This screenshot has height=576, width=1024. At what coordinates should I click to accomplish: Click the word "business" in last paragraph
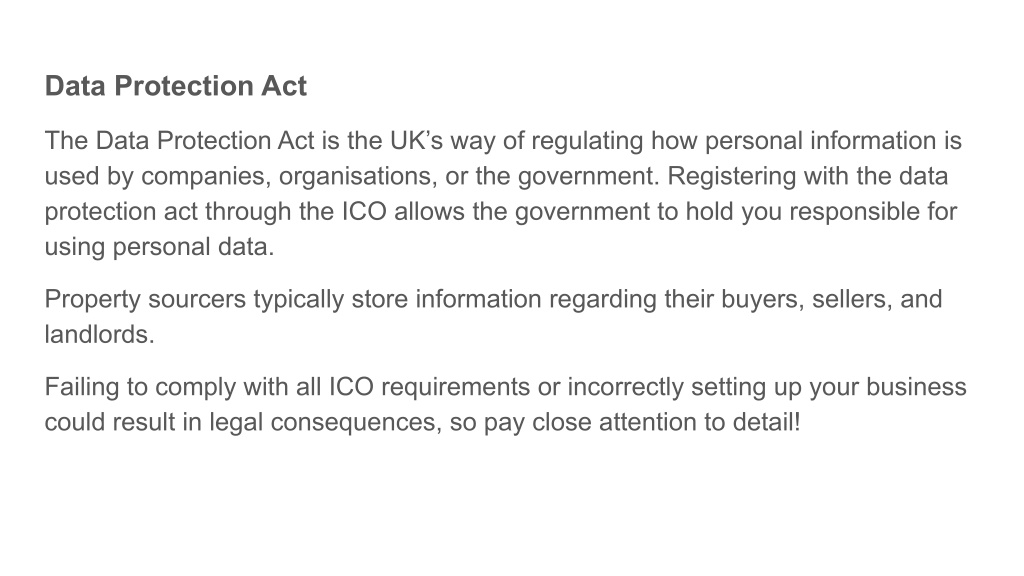click(916, 386)
